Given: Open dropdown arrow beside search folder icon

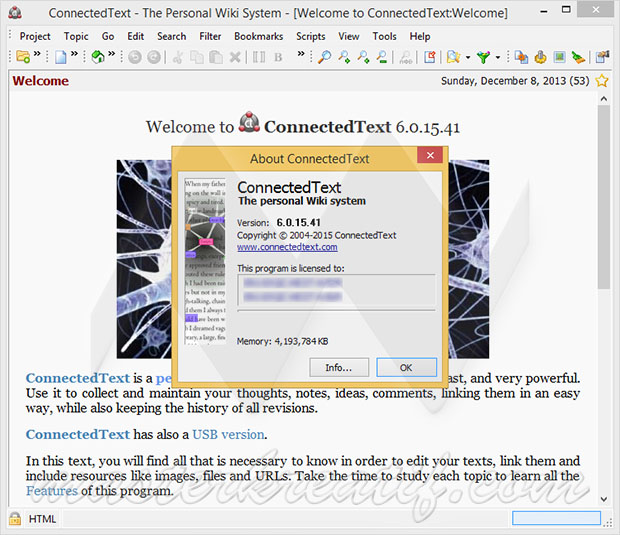Looking at the screenshot, I should coord(468,57).
